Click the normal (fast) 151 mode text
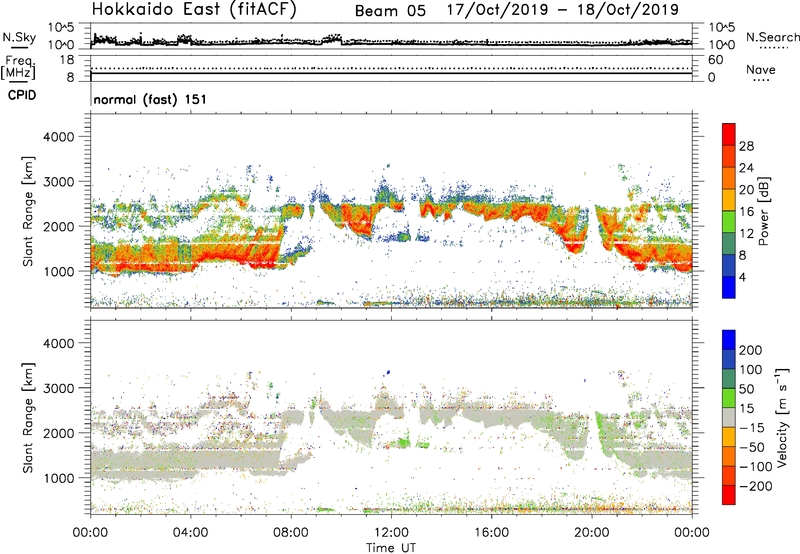This screenshot has width=800, height=554. (150, 99)
